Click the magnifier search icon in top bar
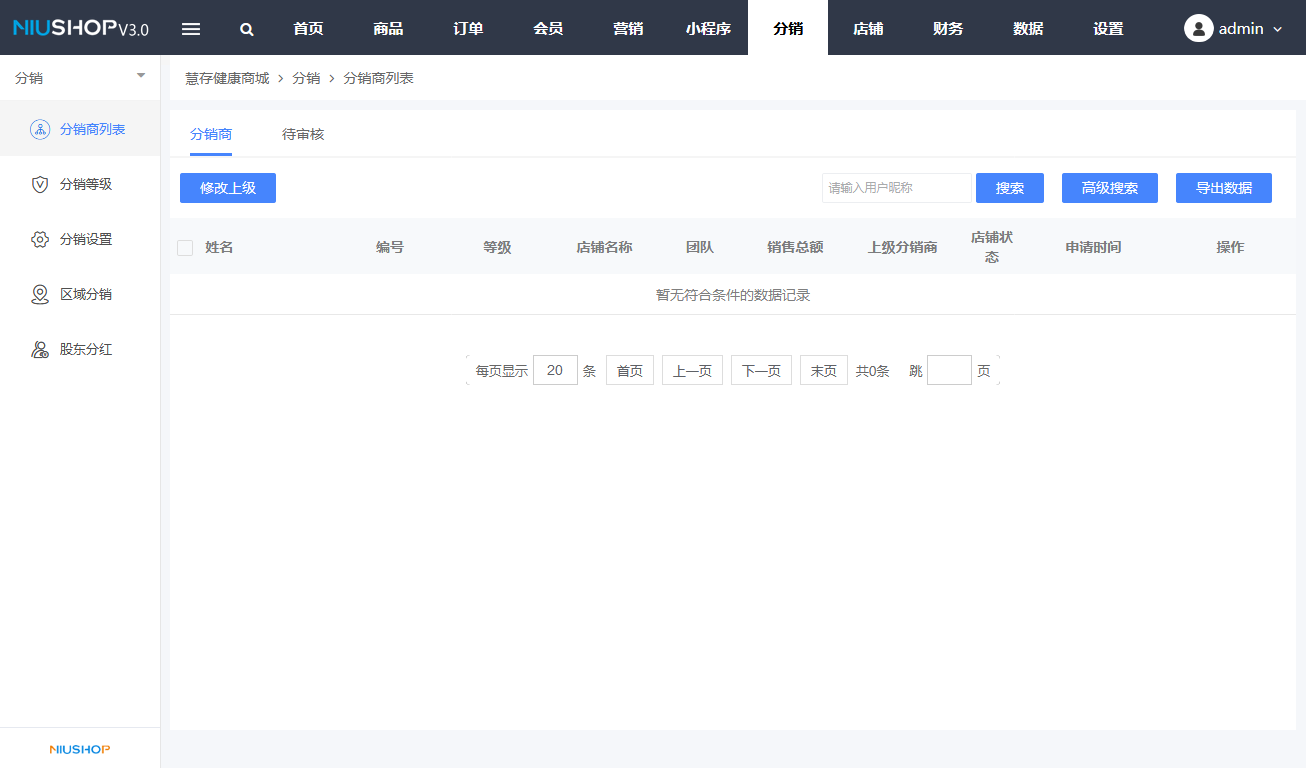 (247, 29)
